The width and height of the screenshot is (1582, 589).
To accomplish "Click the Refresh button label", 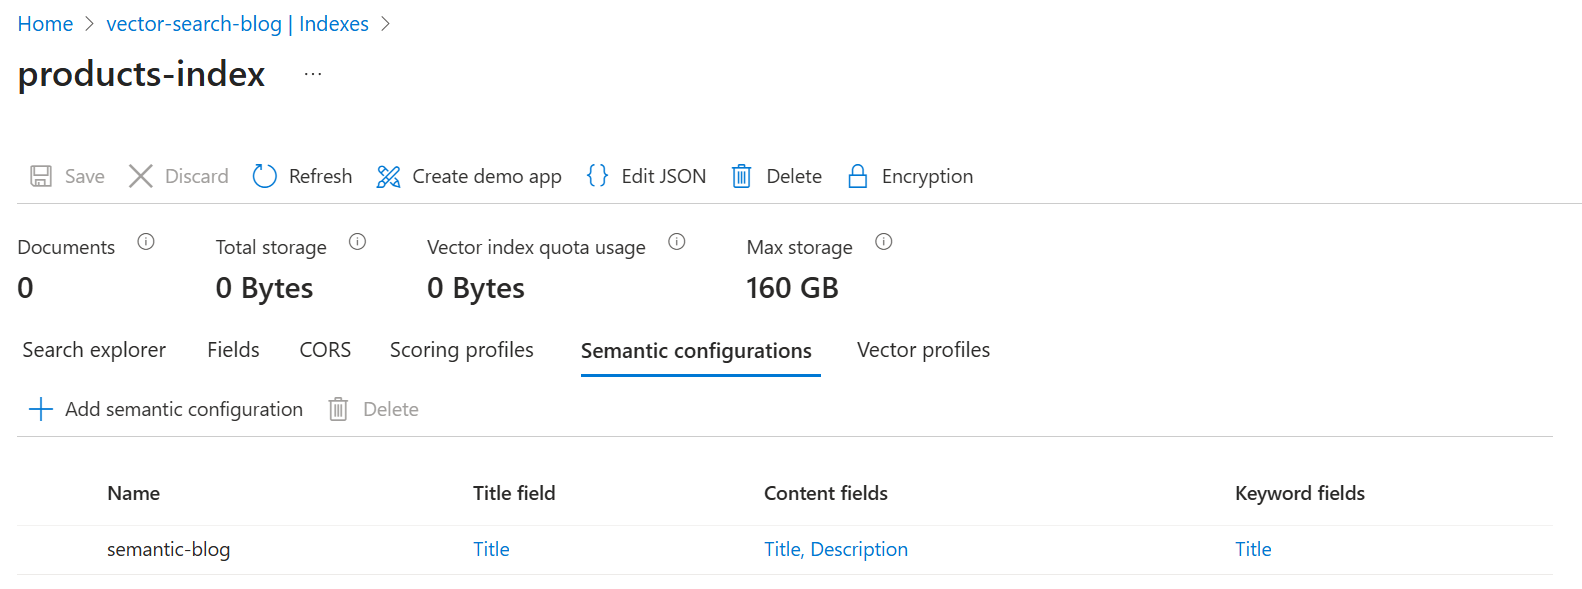I will tap(320, 176).
